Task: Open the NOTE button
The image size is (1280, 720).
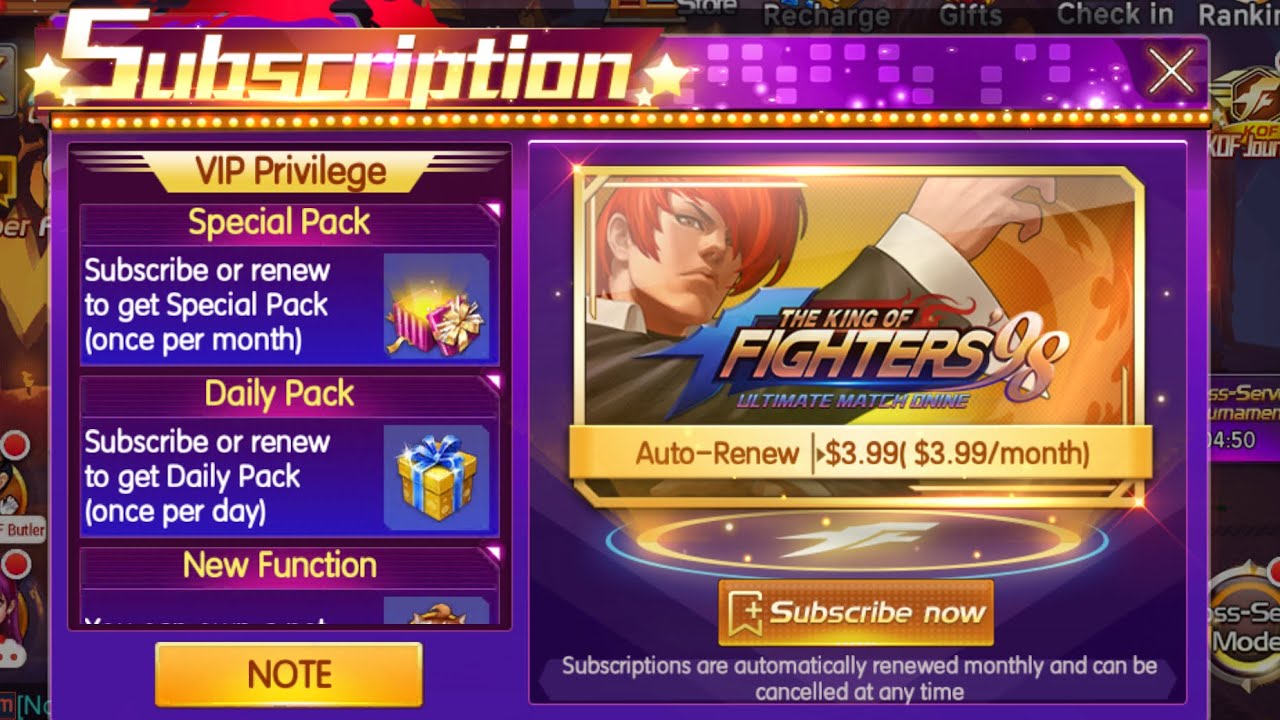Action: [x=288, y=675]
